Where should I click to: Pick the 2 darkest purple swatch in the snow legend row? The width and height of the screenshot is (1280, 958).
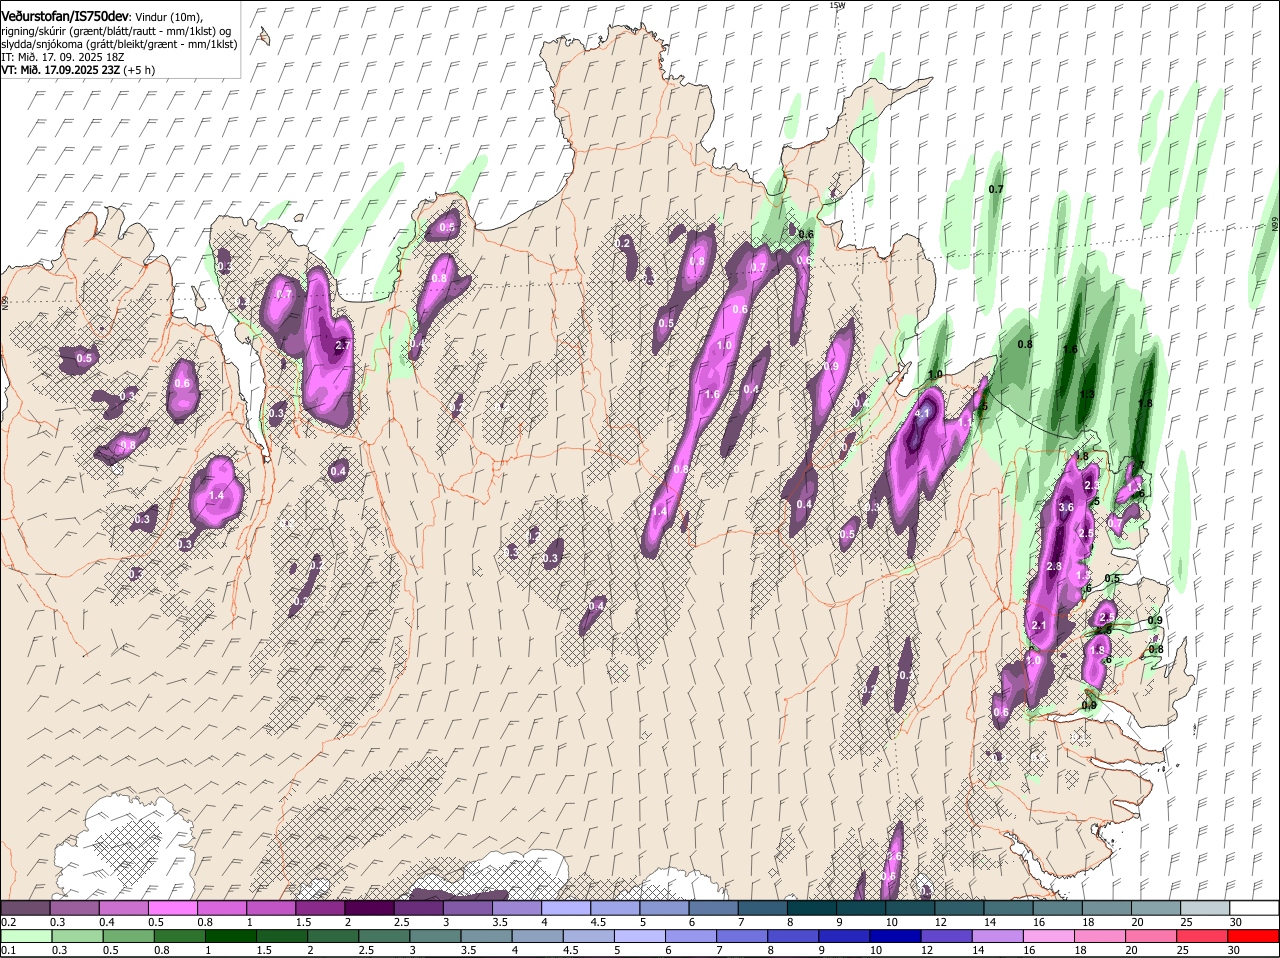click(x=369, y=907)
